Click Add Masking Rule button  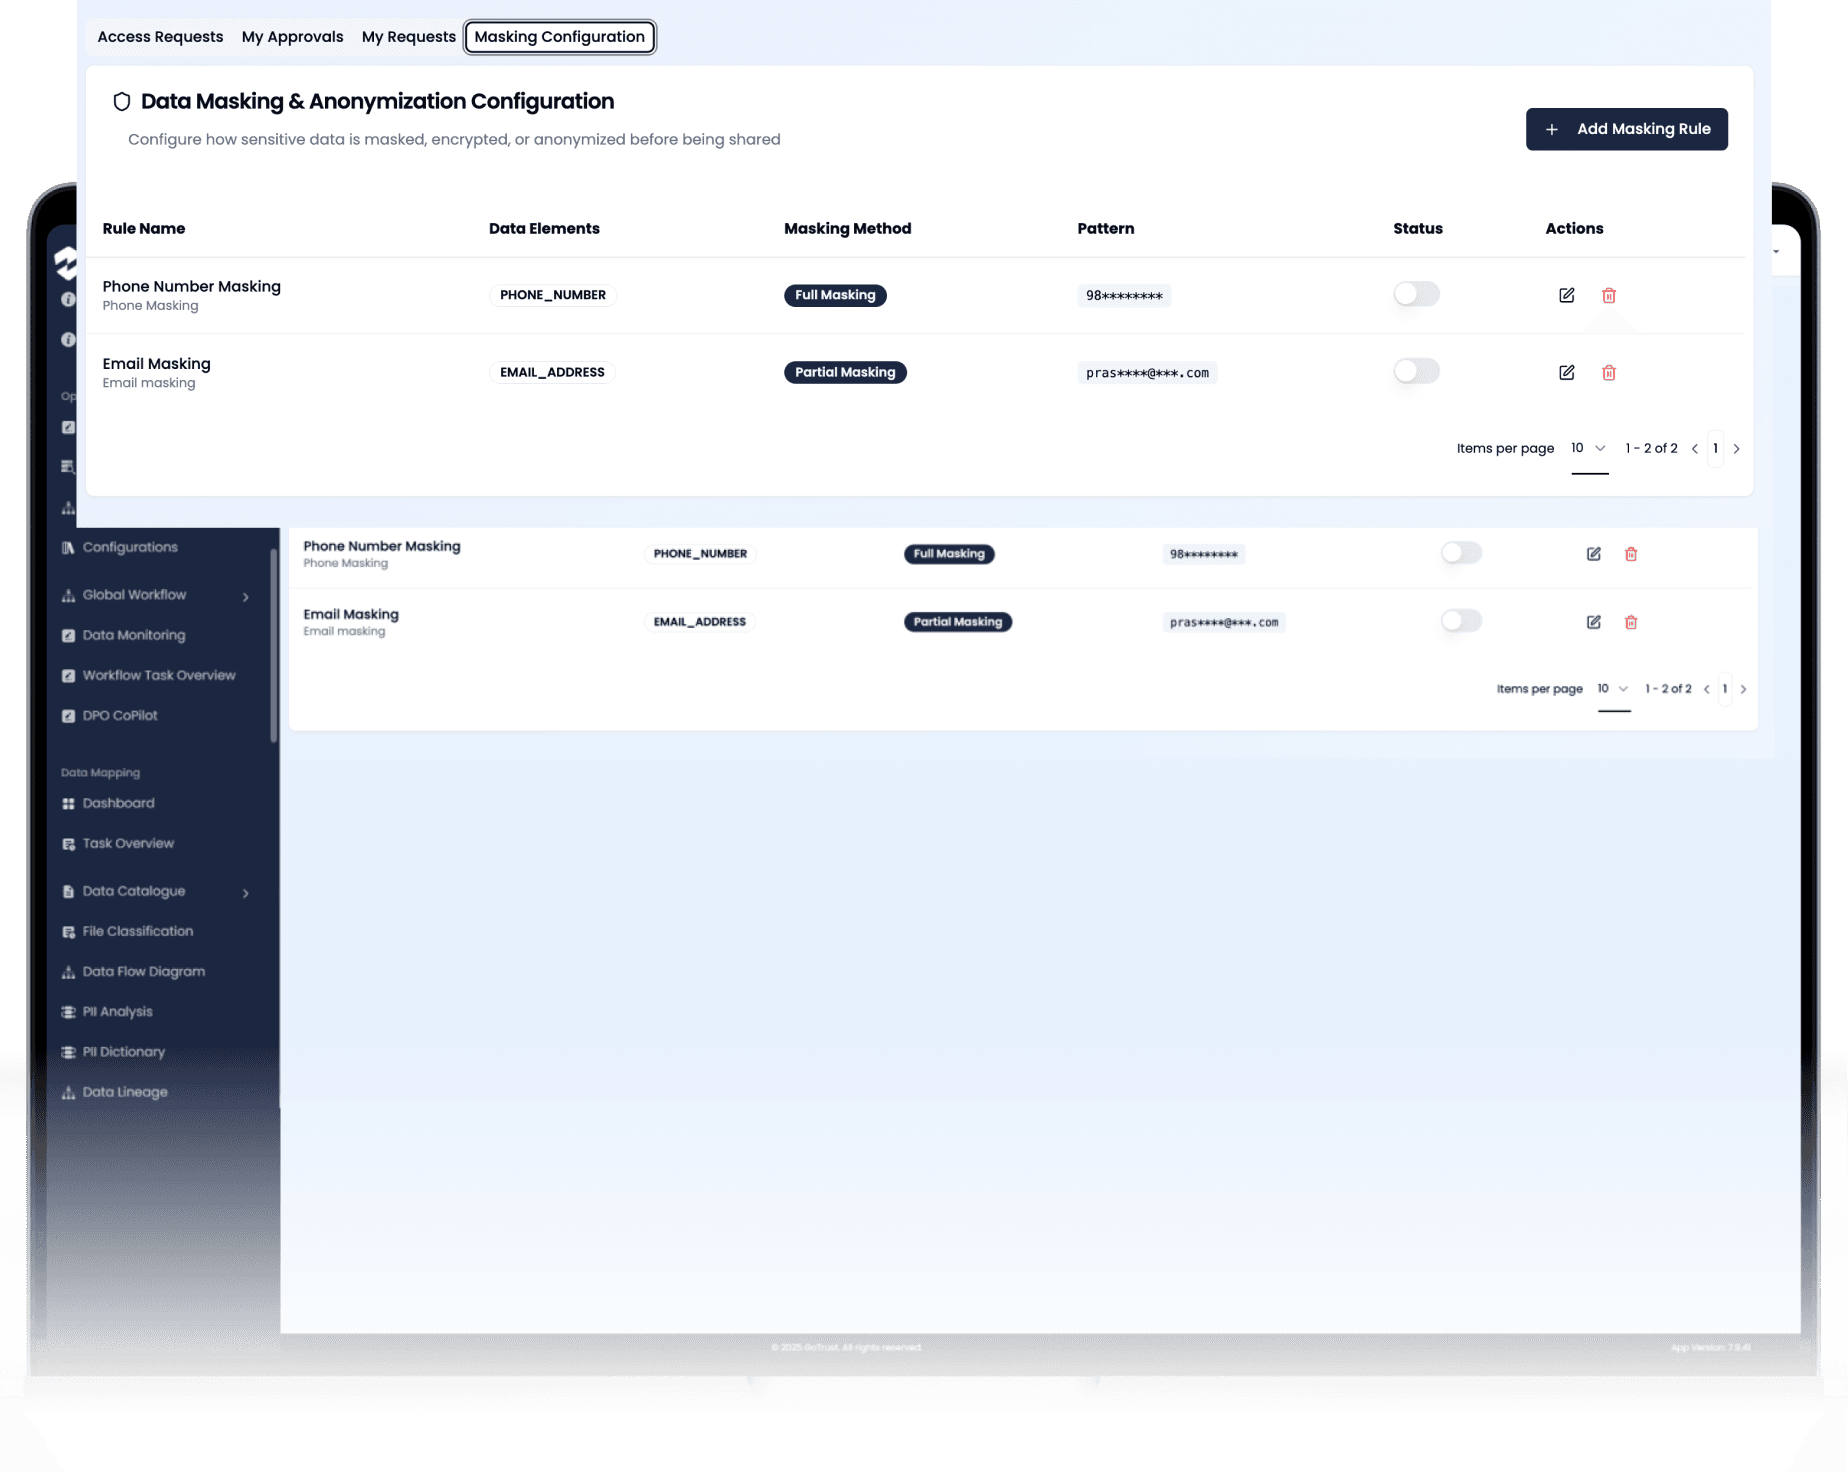point(1626,129)
